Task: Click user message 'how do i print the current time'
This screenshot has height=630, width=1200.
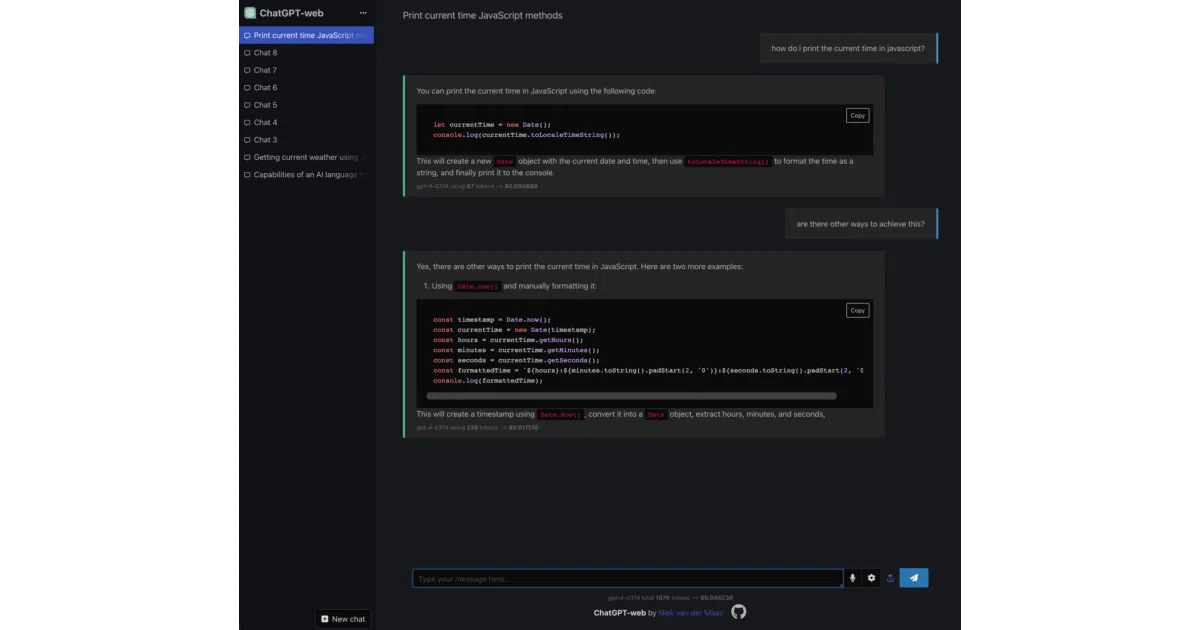Action: (x=848, y=48)
